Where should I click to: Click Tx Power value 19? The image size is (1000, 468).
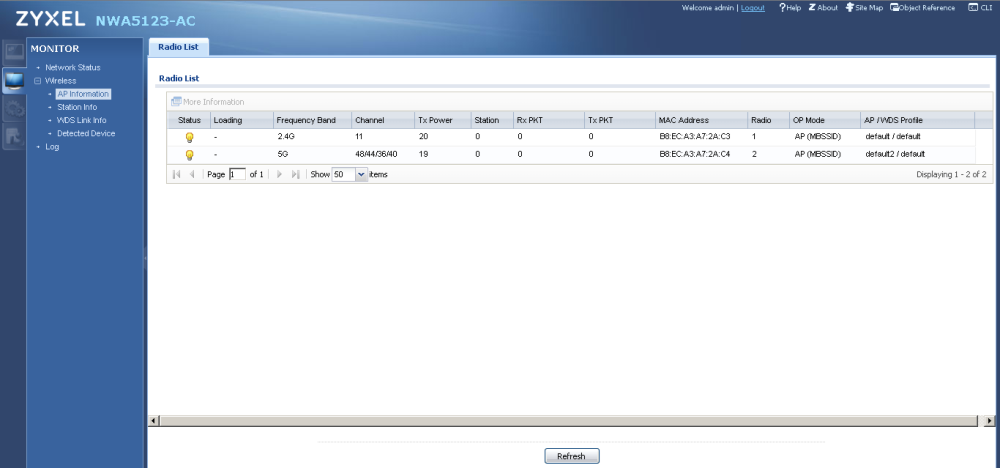pos(423,154)
